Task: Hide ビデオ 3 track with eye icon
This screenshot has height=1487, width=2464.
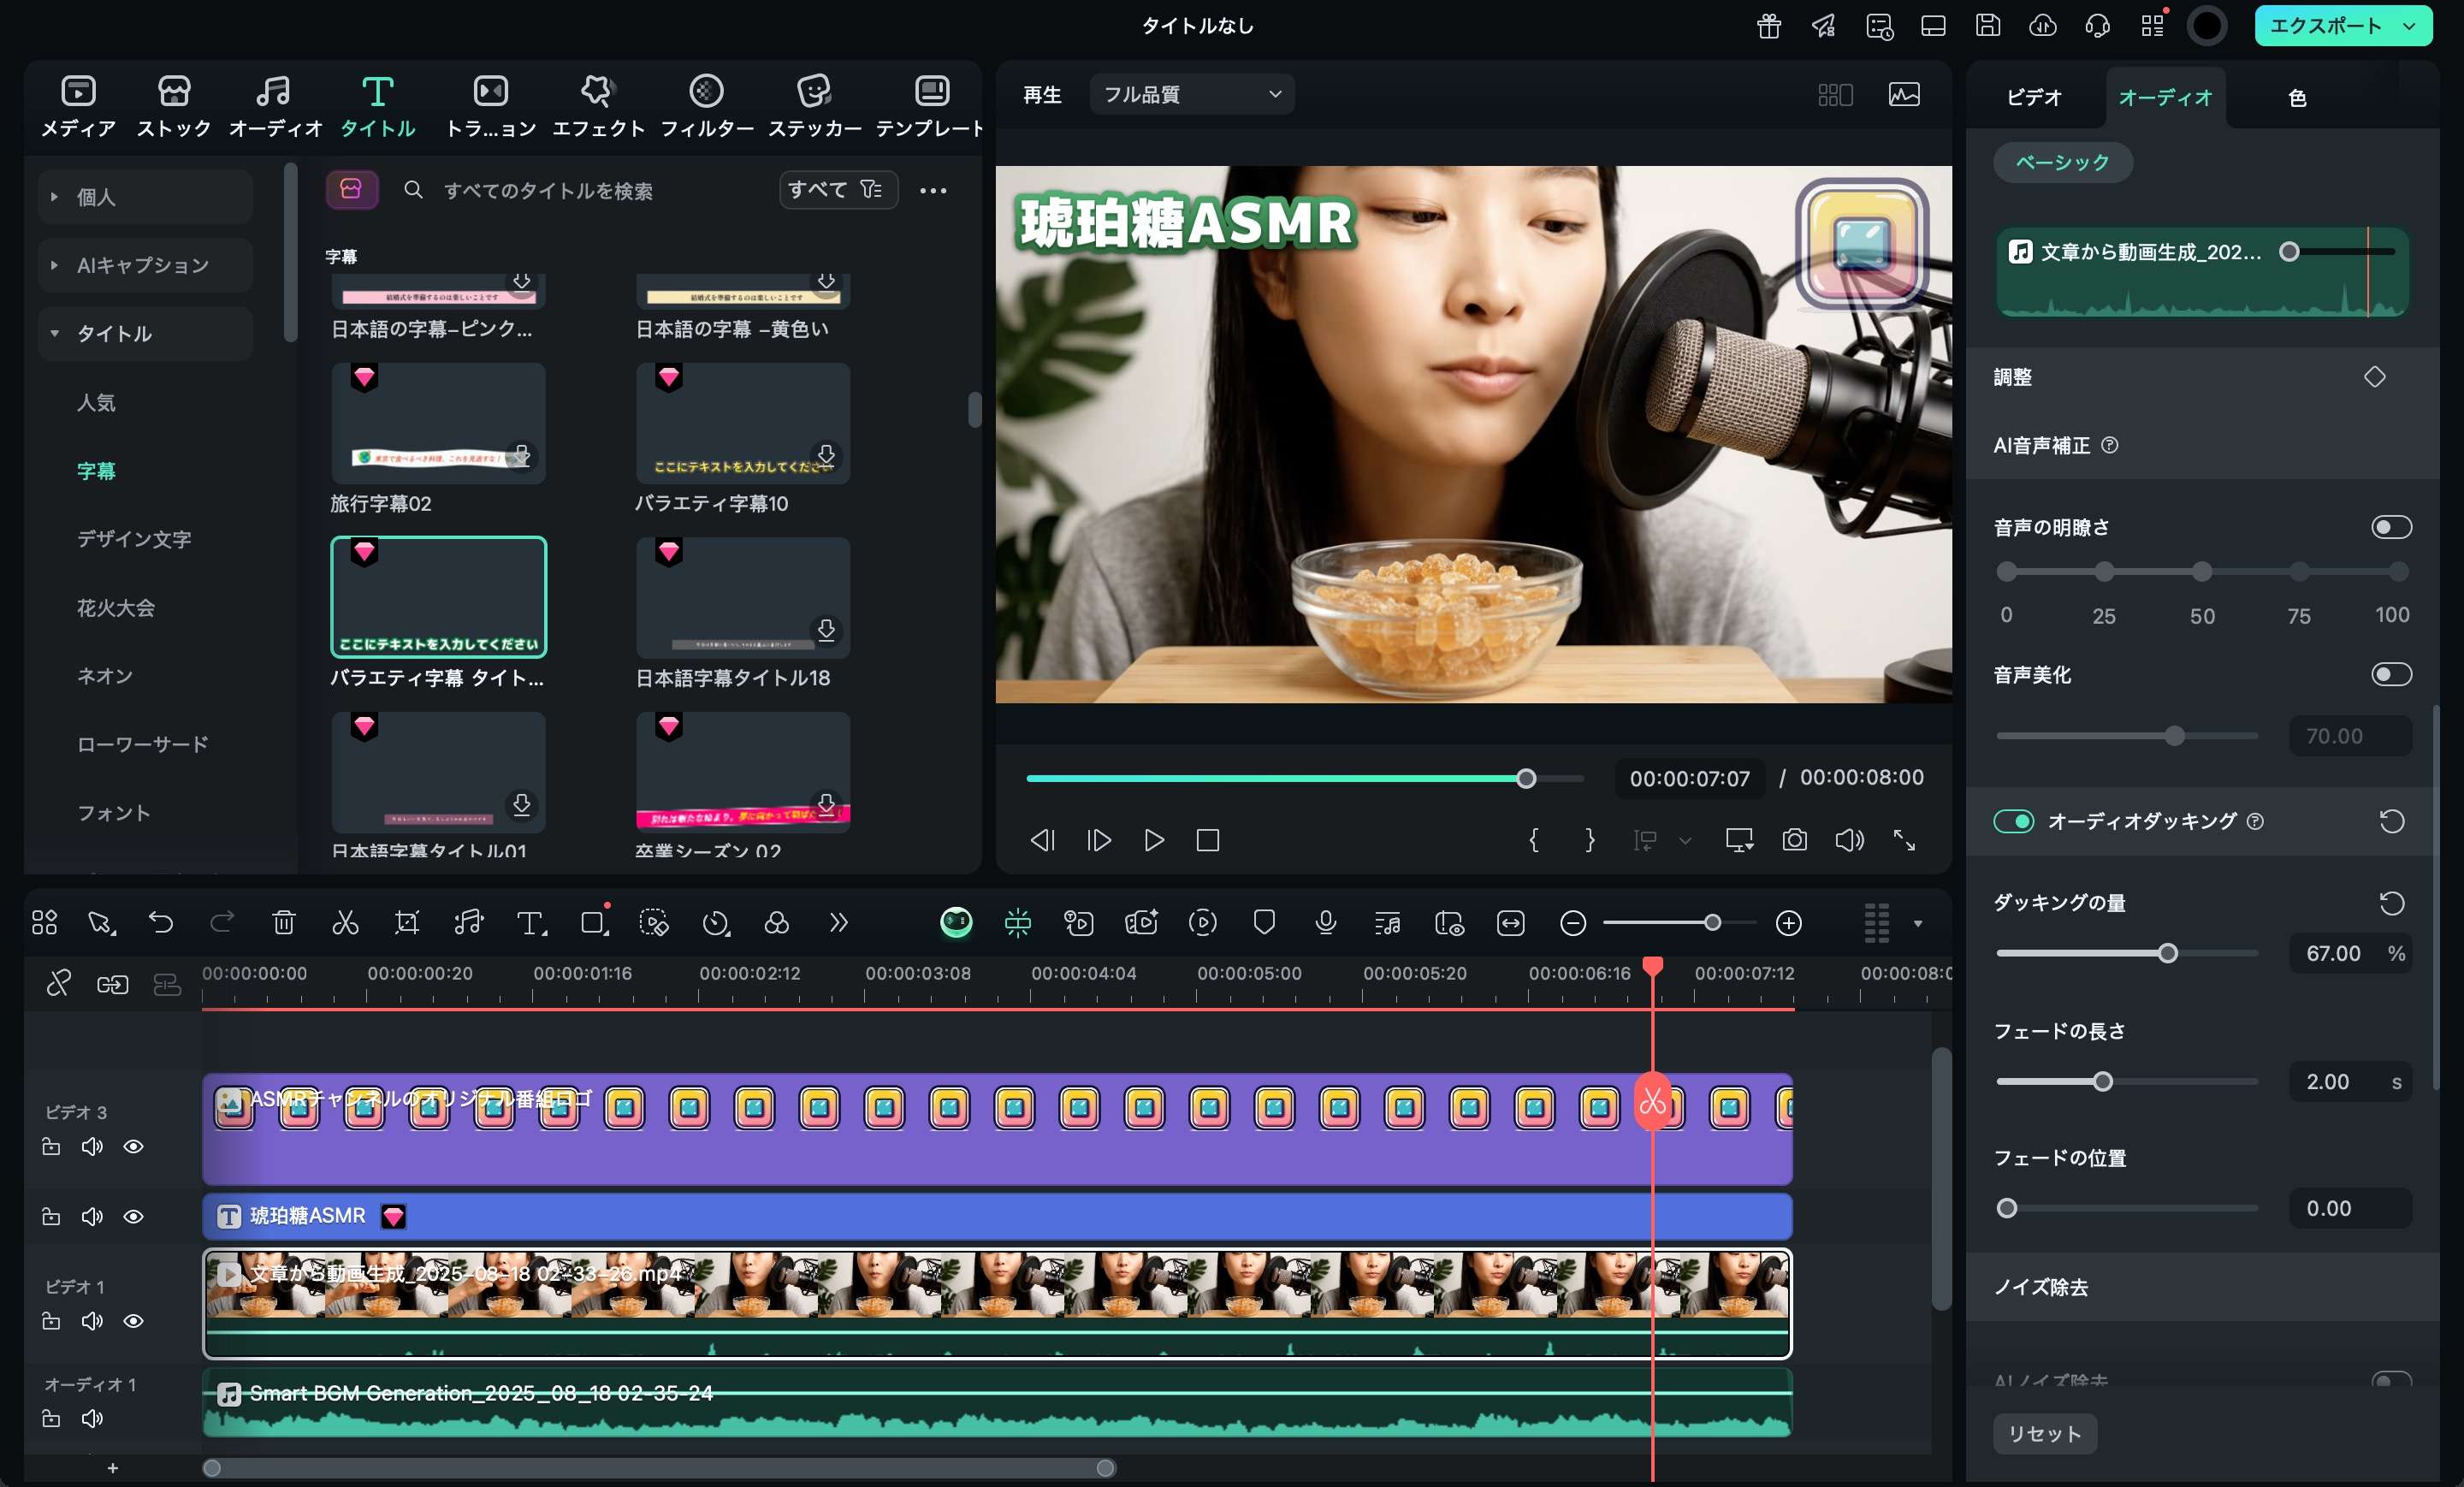Action: click(x=133, y=1146)
